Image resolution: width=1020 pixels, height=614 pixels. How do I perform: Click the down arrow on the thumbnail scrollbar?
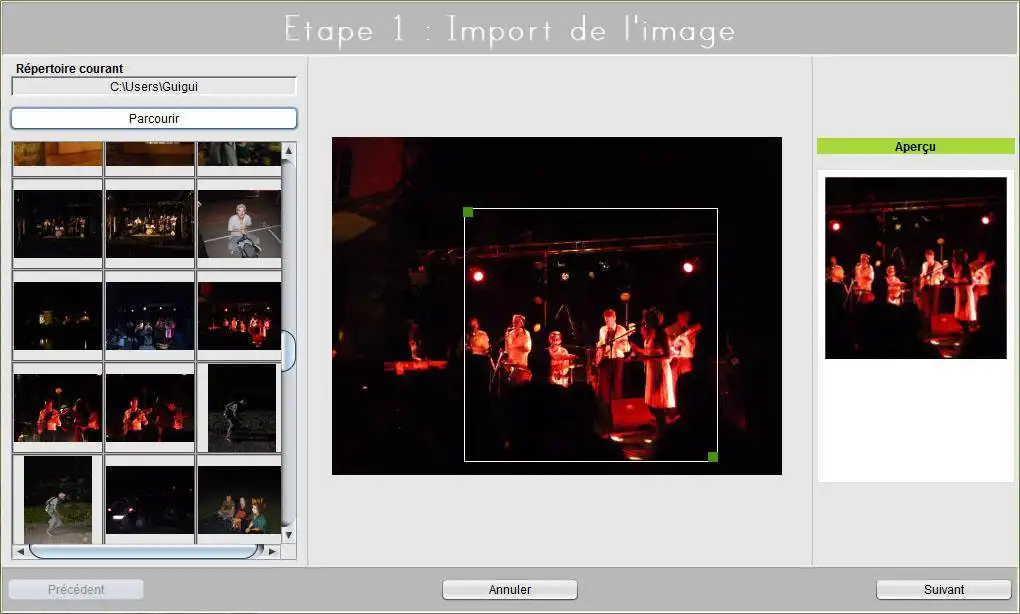[x=288, y=533]
